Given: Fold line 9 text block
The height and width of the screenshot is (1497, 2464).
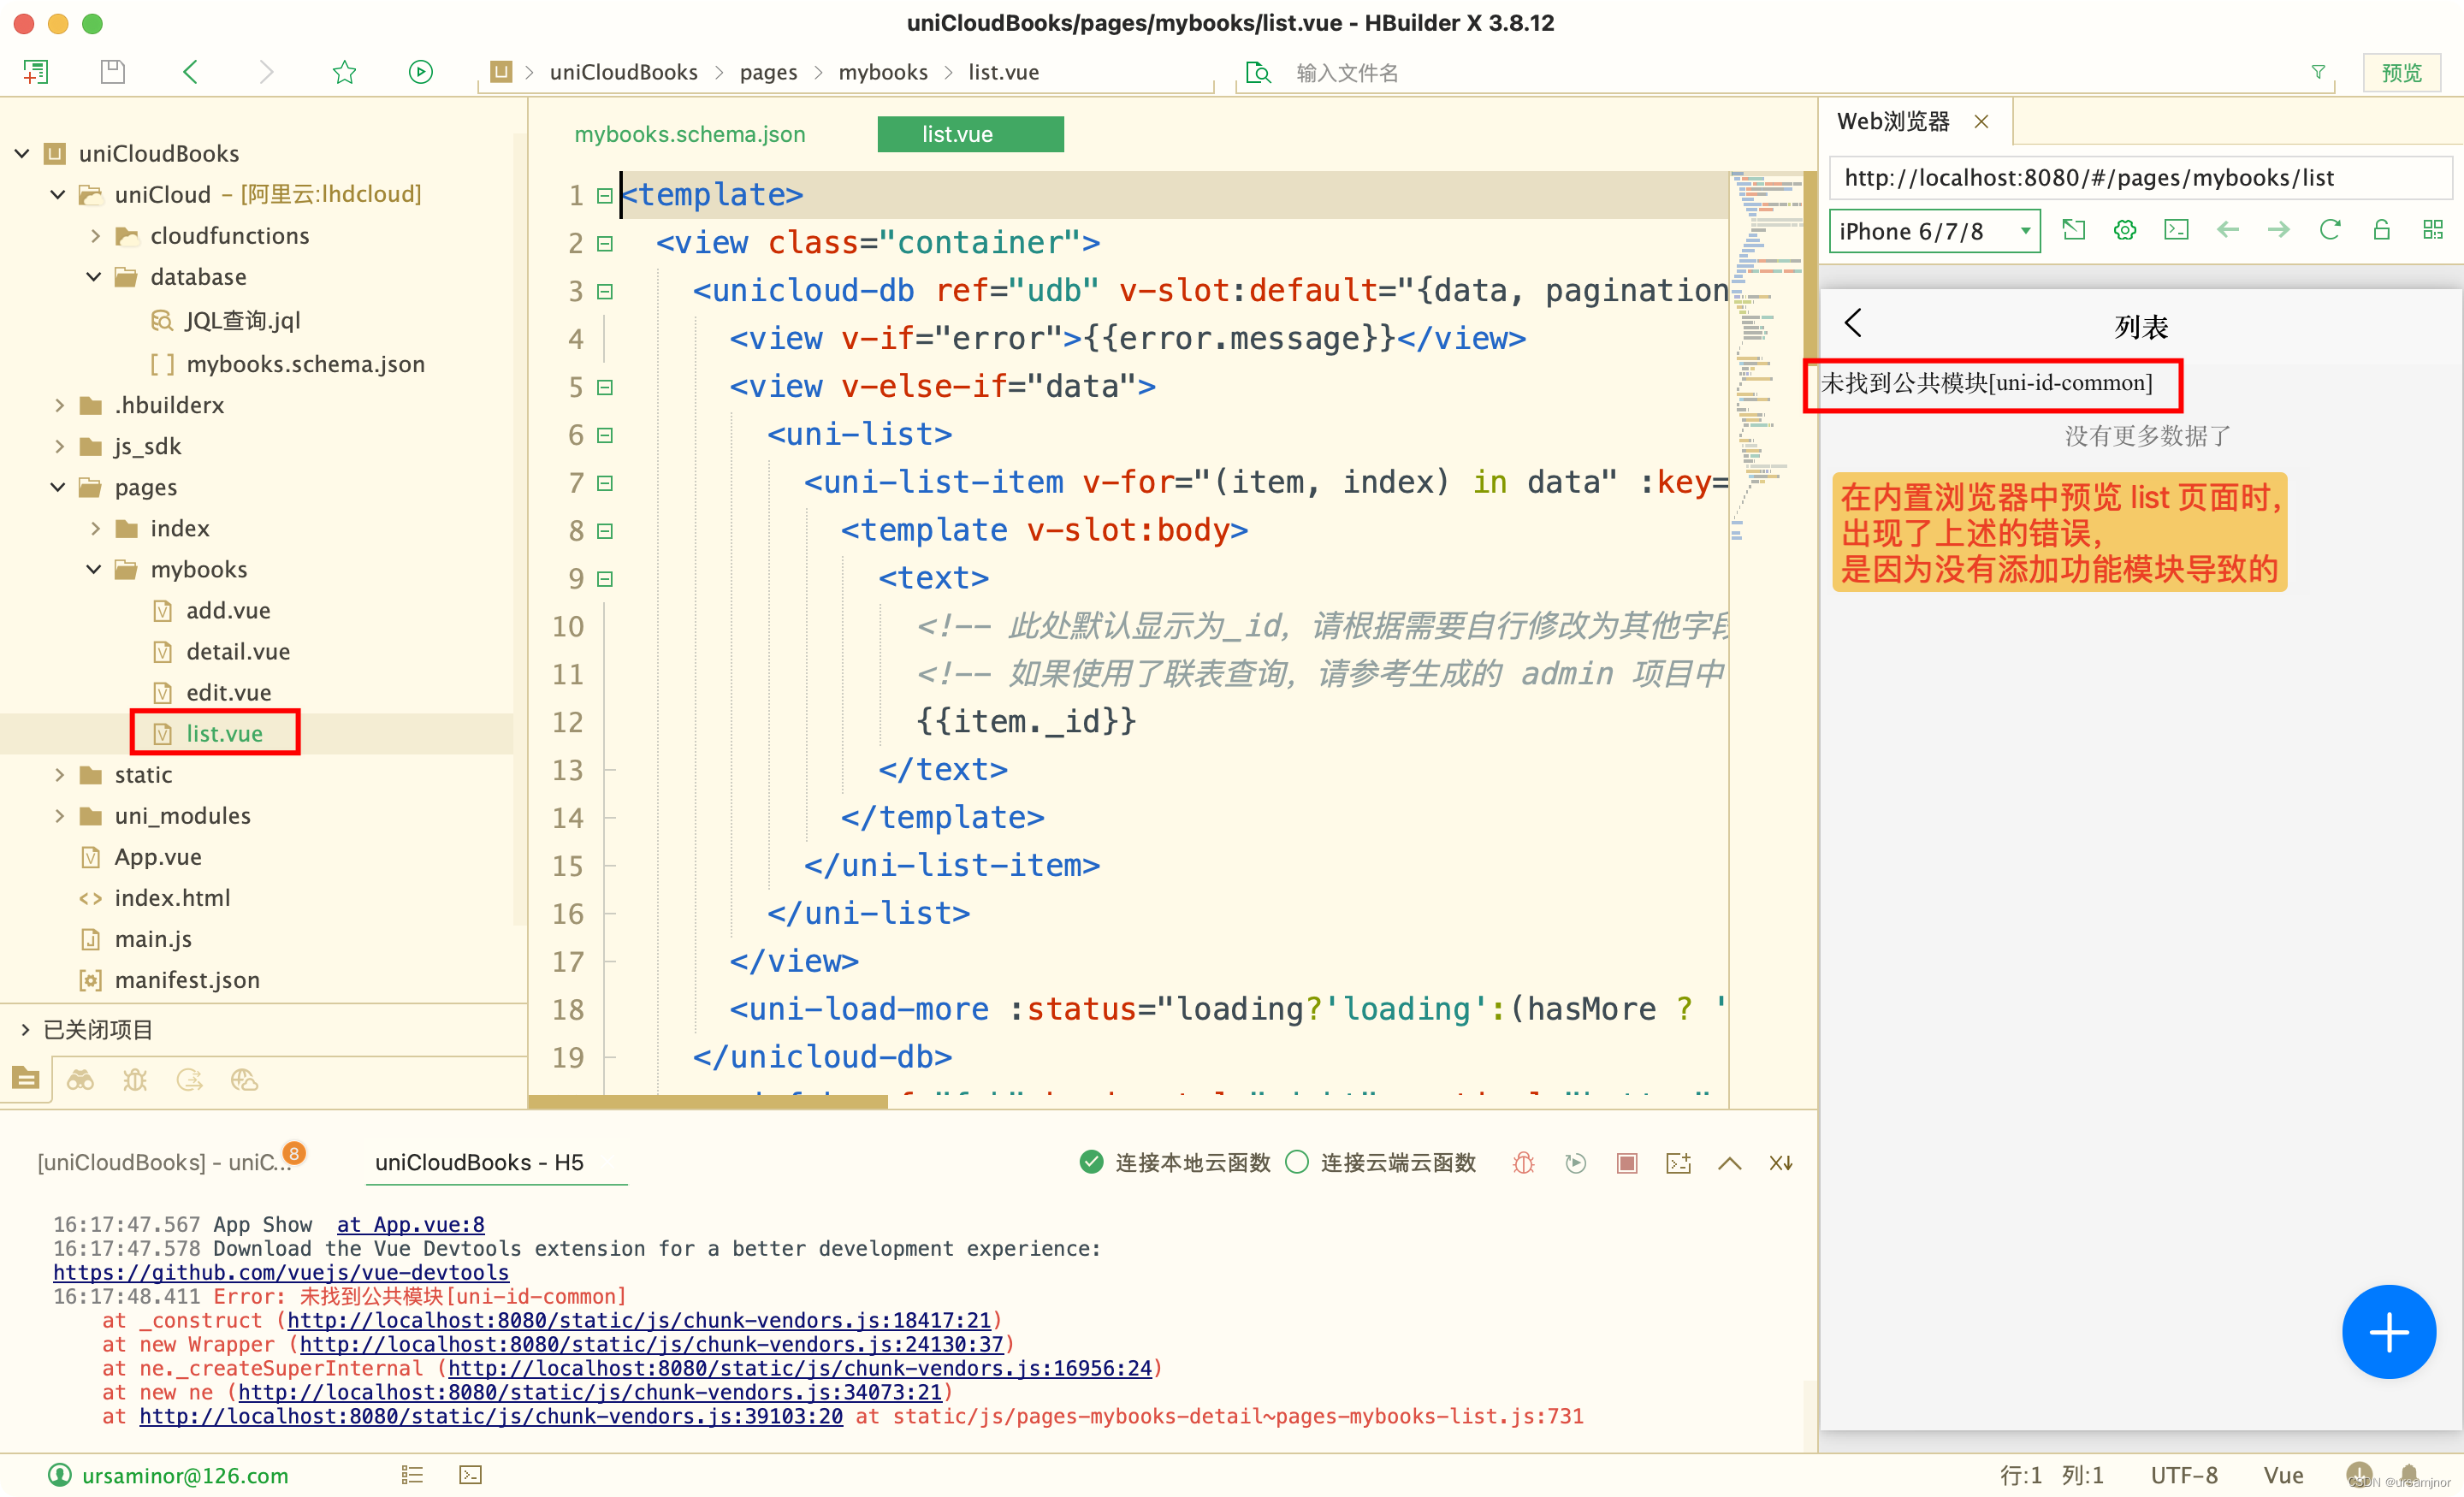Looking at the screenshot, I should tap(605, 579).
